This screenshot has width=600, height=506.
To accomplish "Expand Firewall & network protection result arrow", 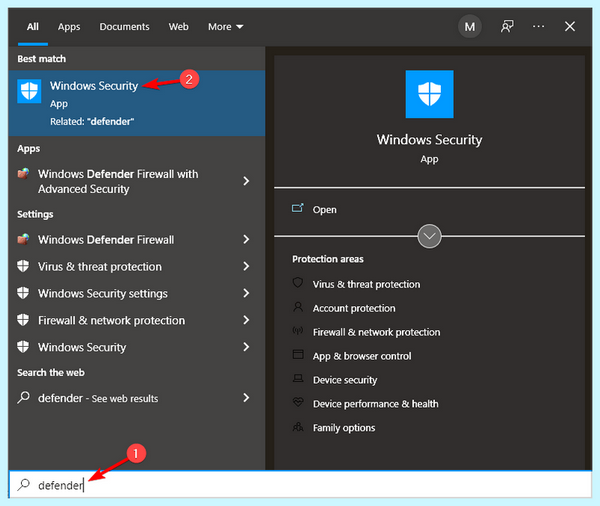I will pyautogui.click(x=246, y=320).
